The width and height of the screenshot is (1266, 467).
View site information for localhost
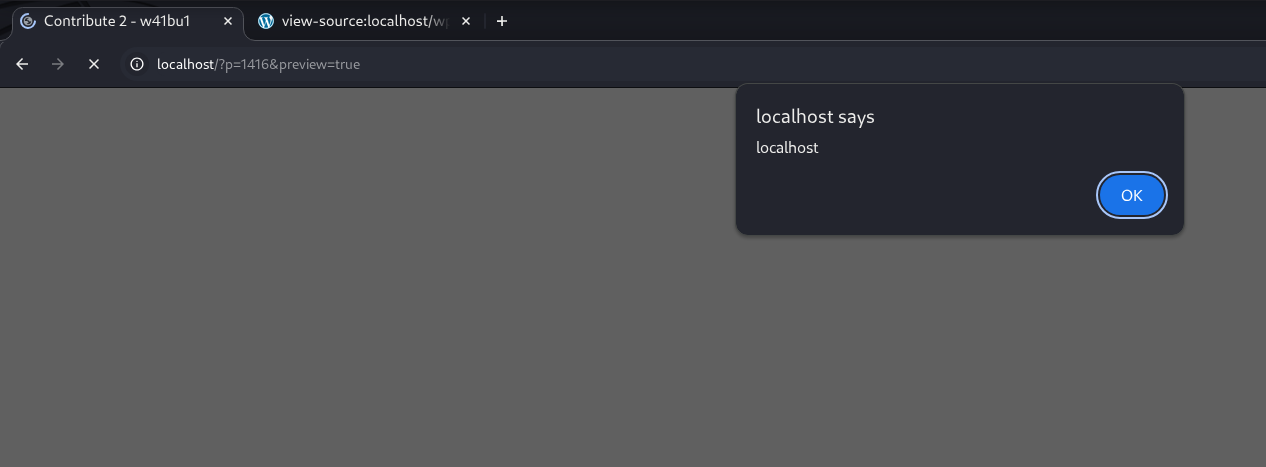(x=138, y=64)
